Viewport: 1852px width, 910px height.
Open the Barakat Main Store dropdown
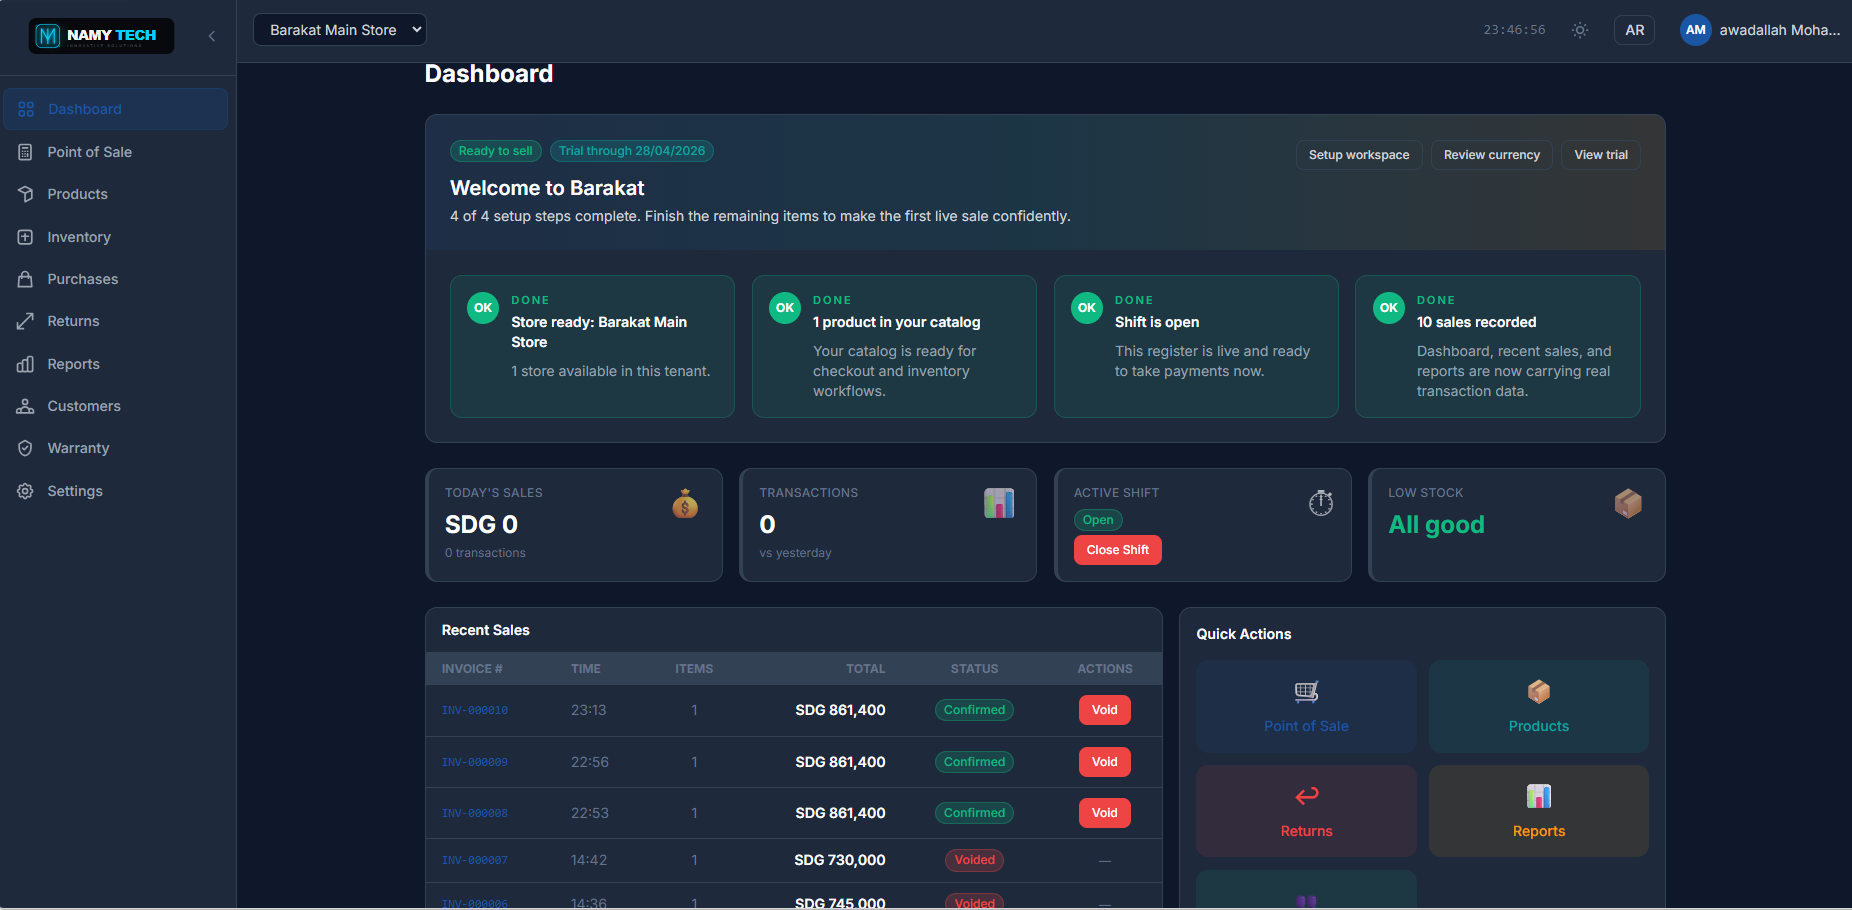[340, 30]
